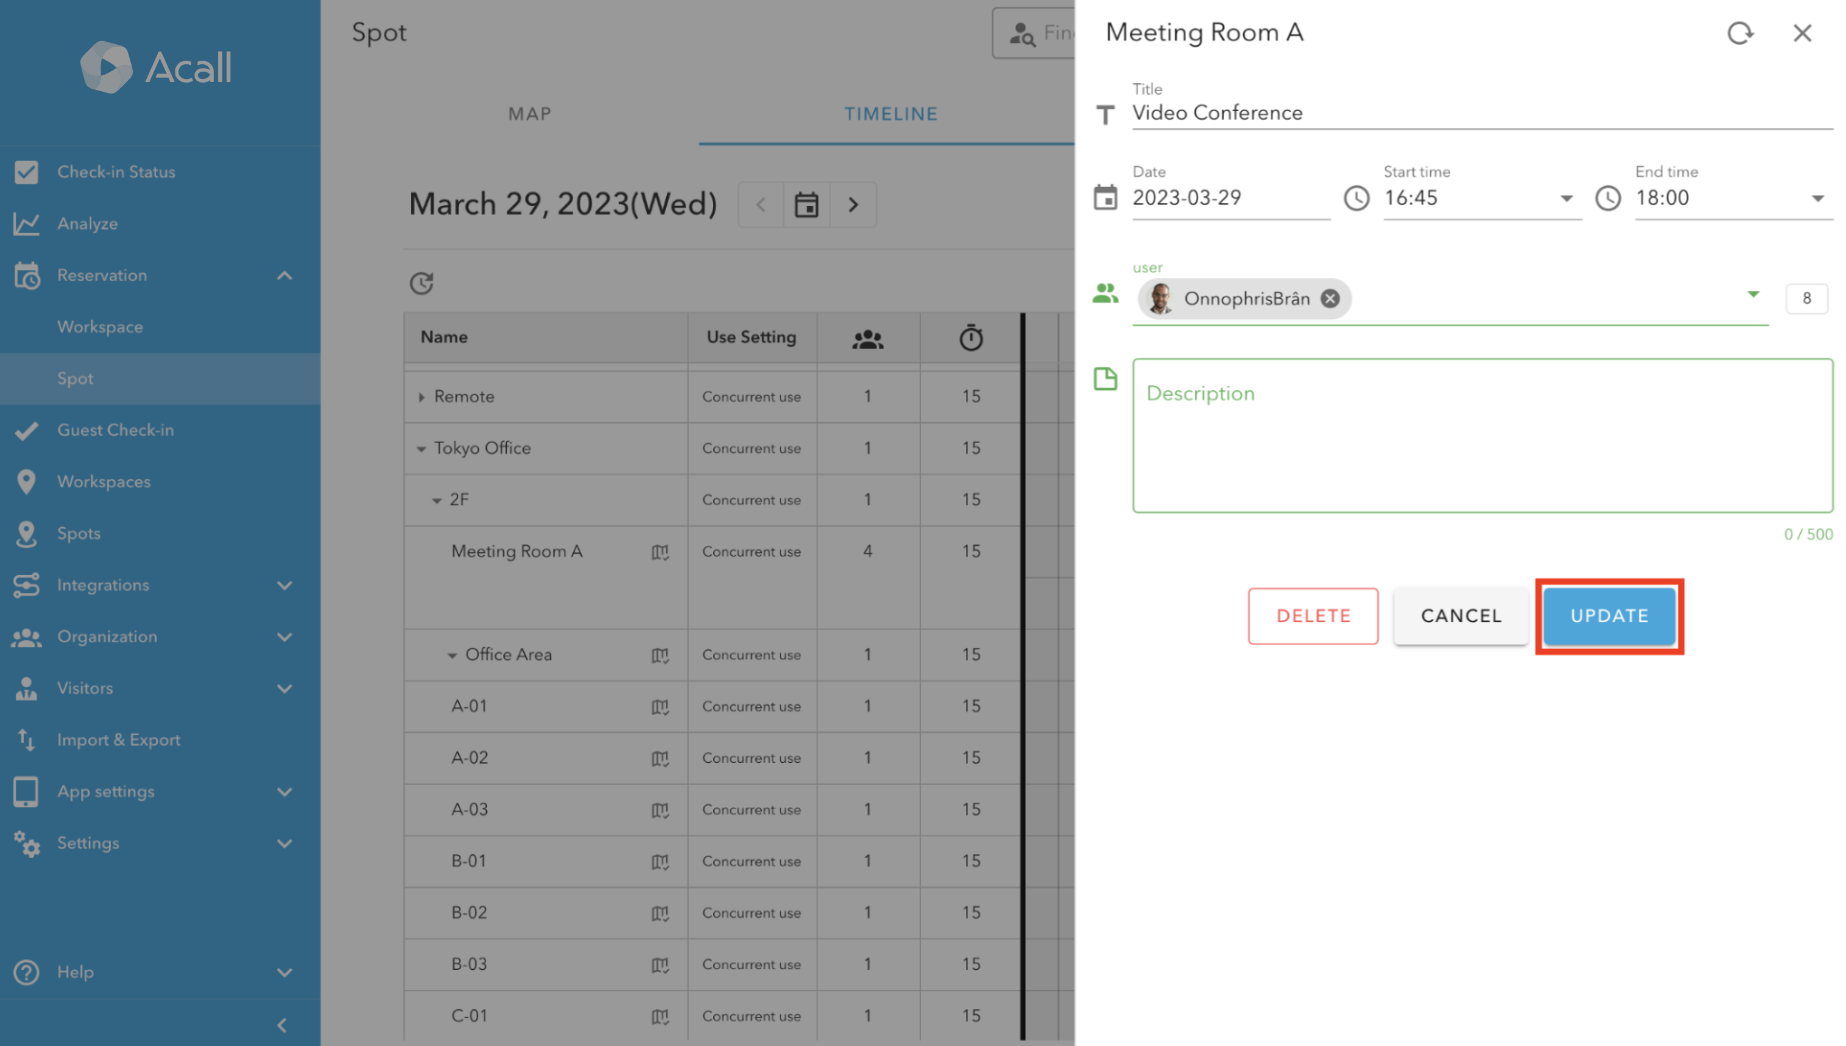Screen dimensions: 1846x1046
Task: Click the refresh icon above the timeline table
Action: coord(421,283)
